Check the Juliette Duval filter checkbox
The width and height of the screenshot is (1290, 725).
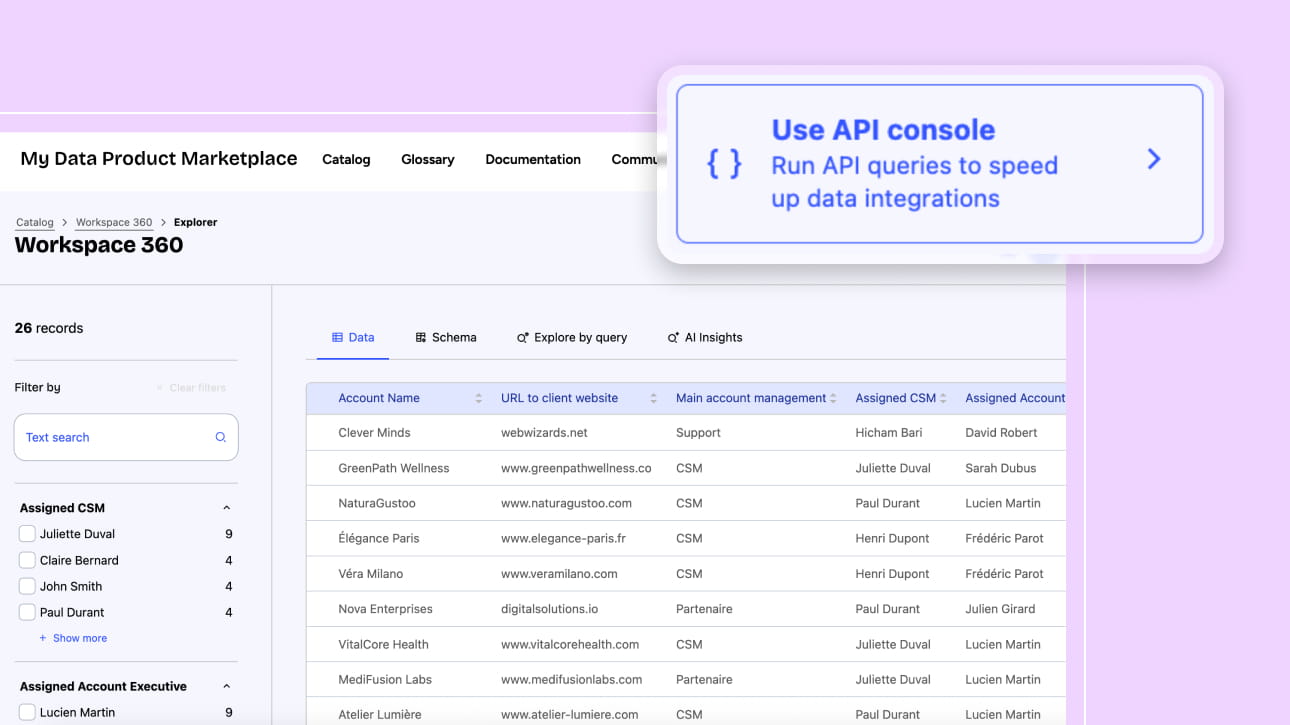[x=27, y=534]
